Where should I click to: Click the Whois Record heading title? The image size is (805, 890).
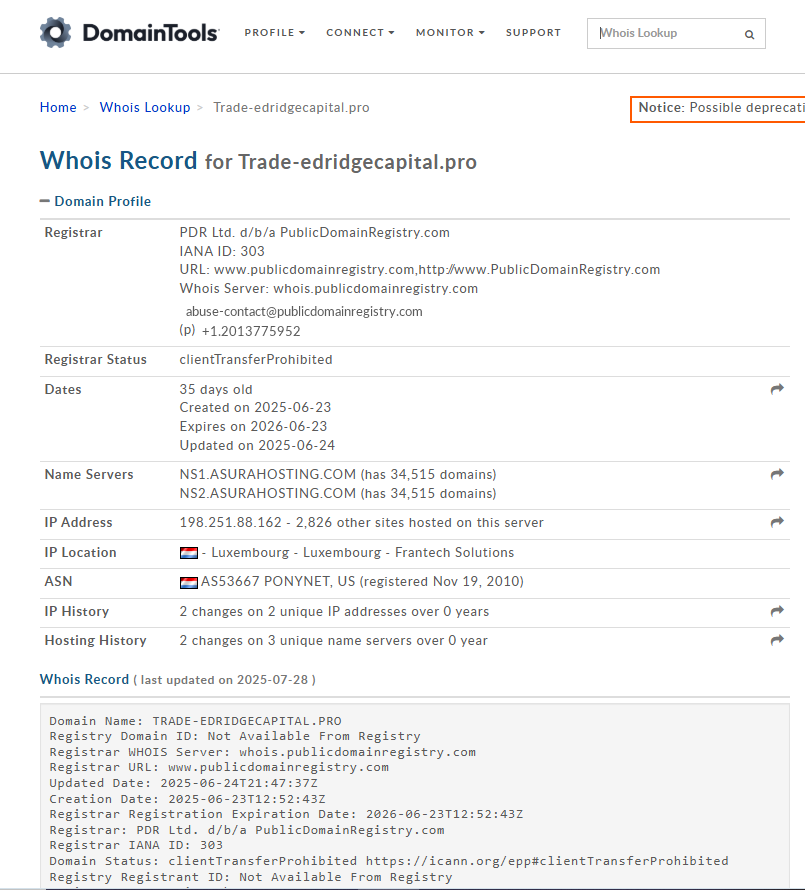tap(258, 161)
